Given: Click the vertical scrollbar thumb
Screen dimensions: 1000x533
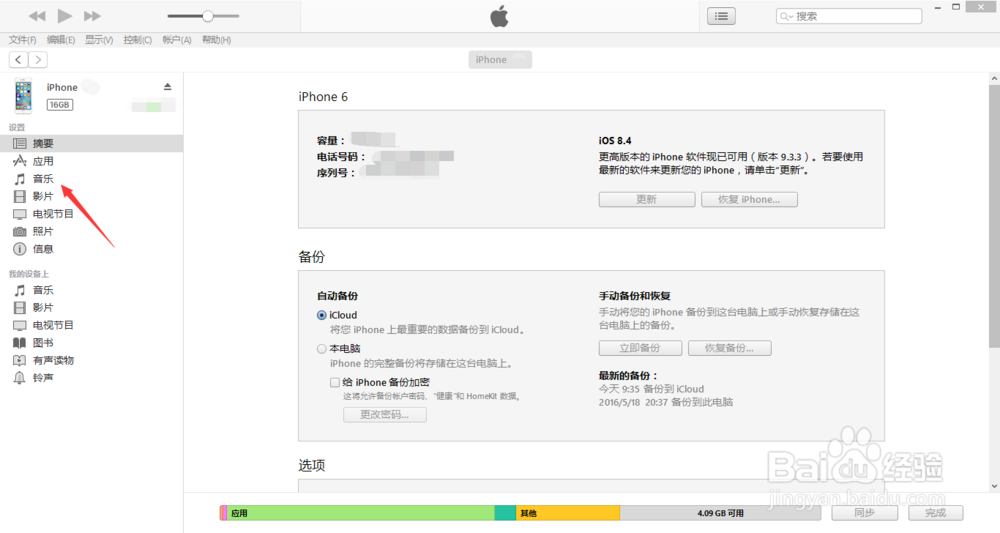Looking at the screenshot, I should pos(994,217).
